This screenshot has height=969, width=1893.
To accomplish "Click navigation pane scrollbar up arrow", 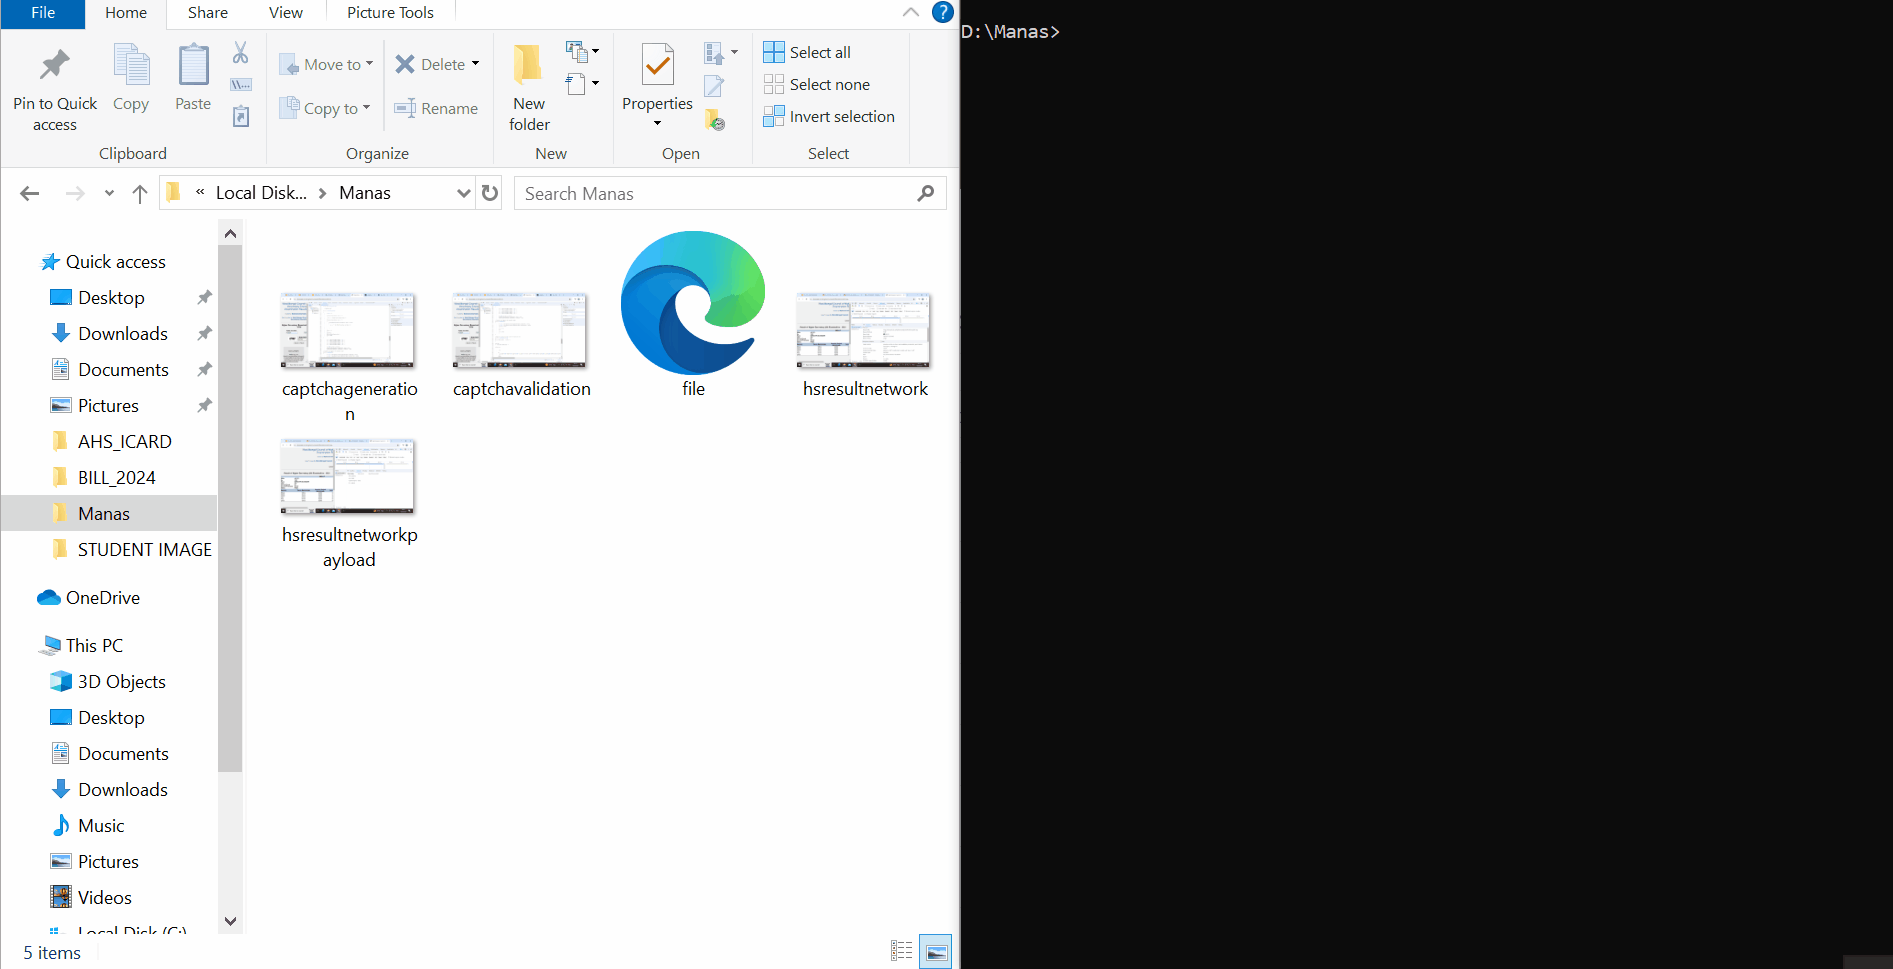I will pyautogui.click(x=230, y=233).
